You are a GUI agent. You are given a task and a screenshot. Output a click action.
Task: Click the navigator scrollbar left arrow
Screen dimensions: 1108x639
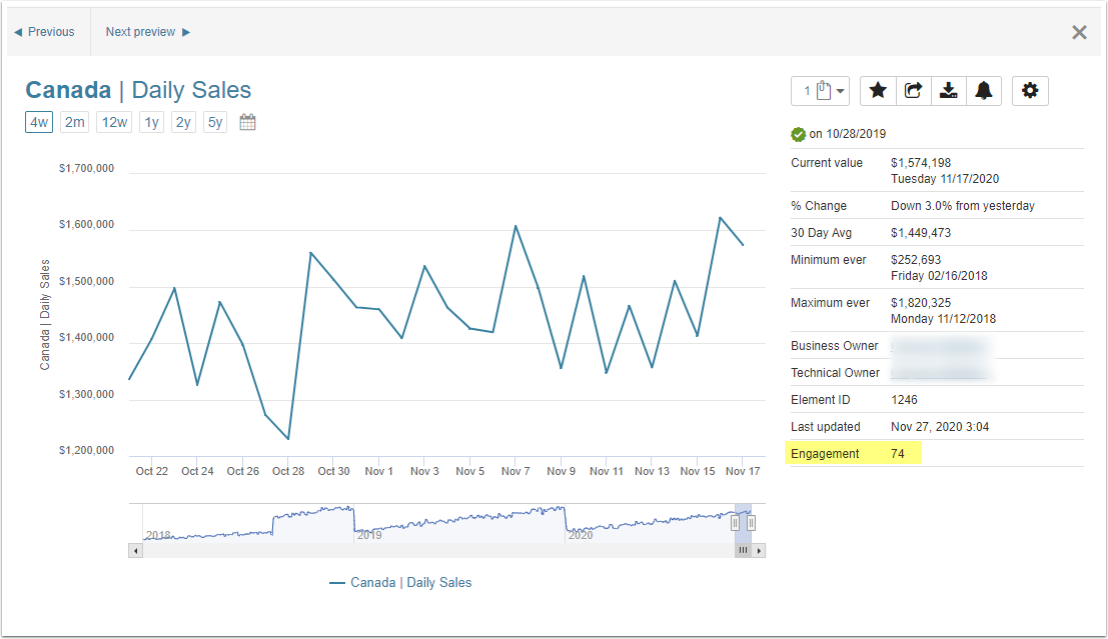(x=134, y=550)
